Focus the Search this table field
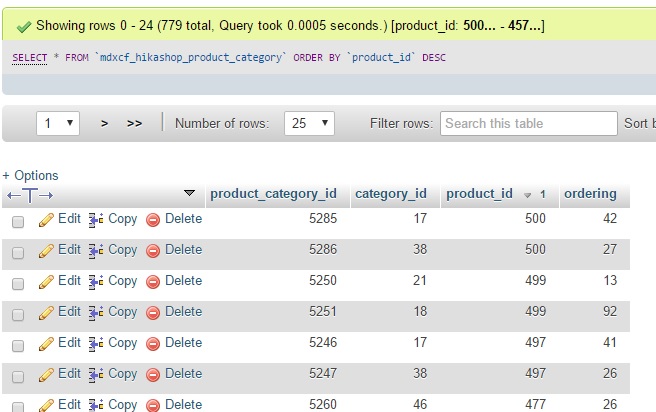 pos(529,123)
